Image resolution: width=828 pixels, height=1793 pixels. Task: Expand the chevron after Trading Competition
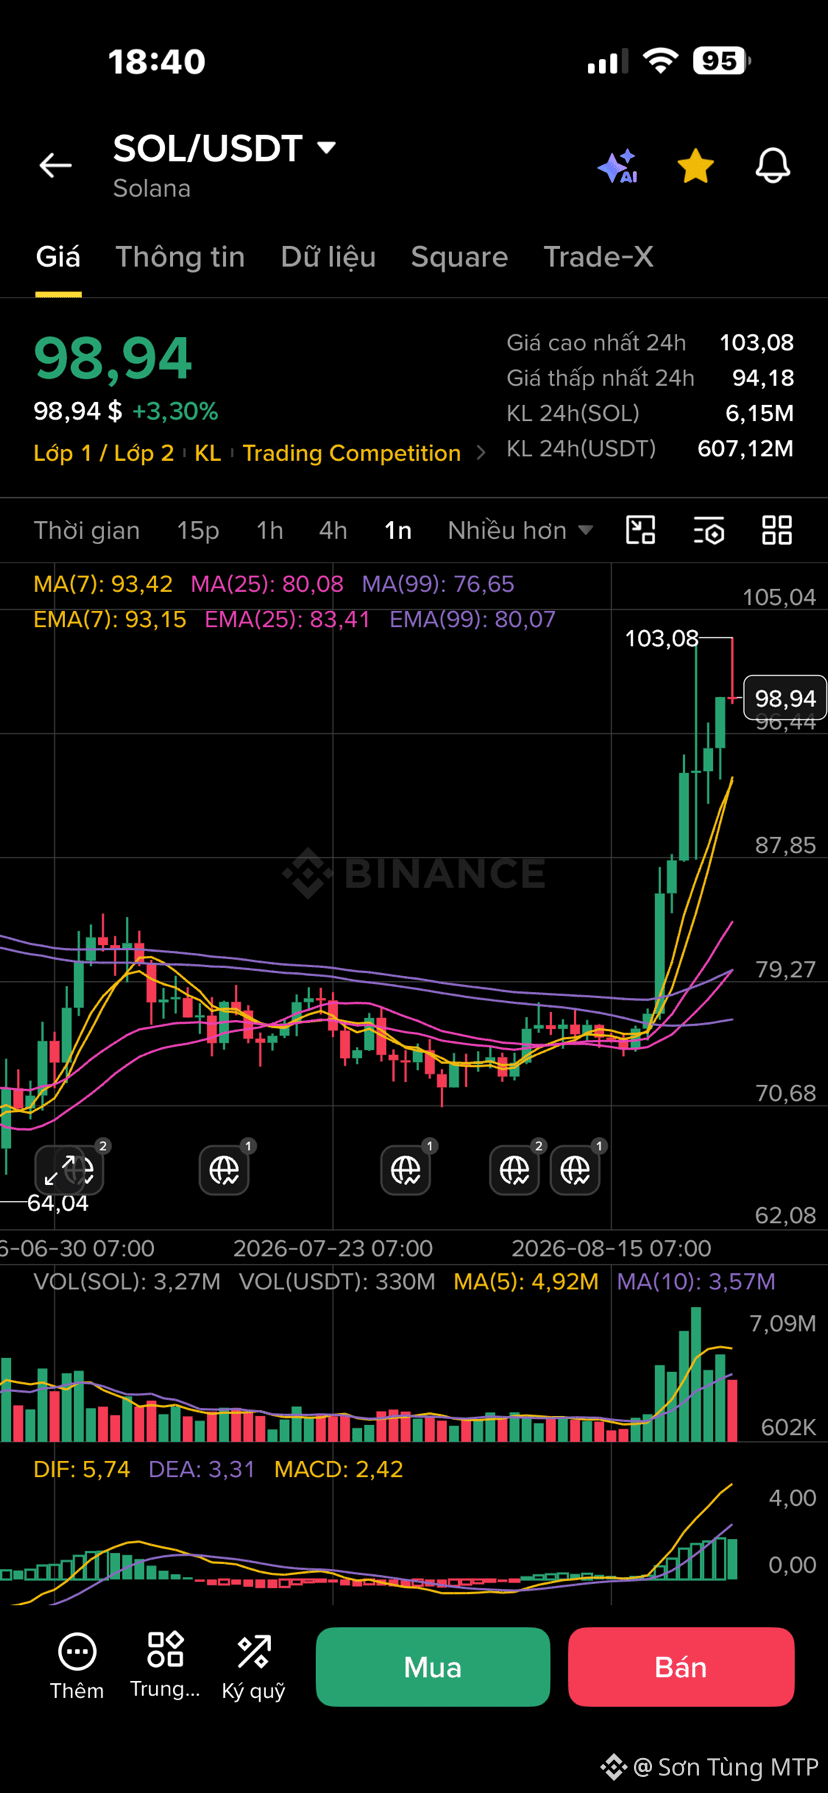pyautogui.click(x=481, y=453)
